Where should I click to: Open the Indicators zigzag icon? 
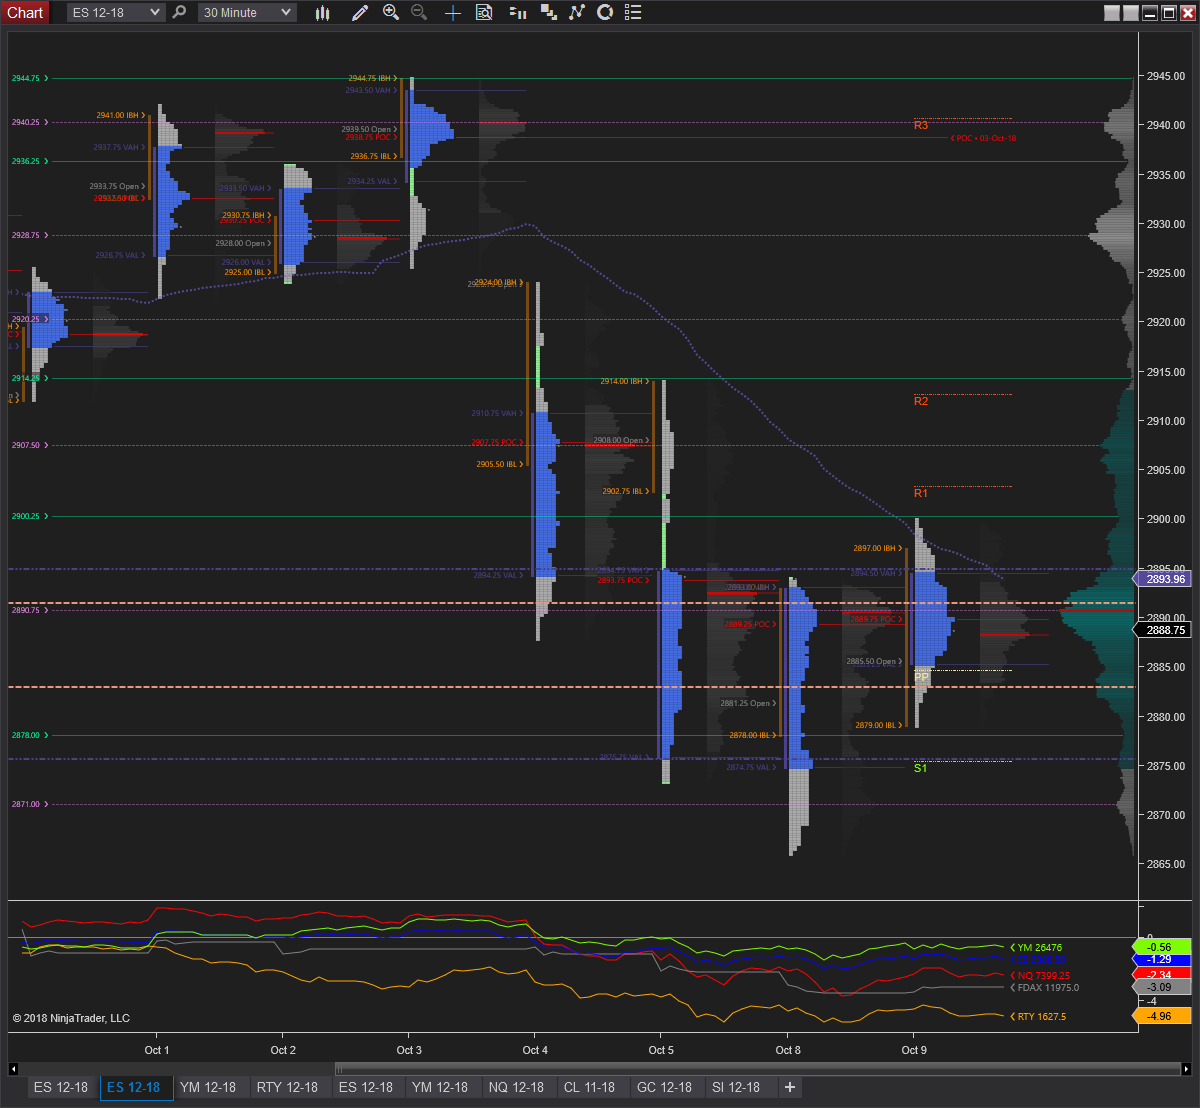tap(577, 13)
